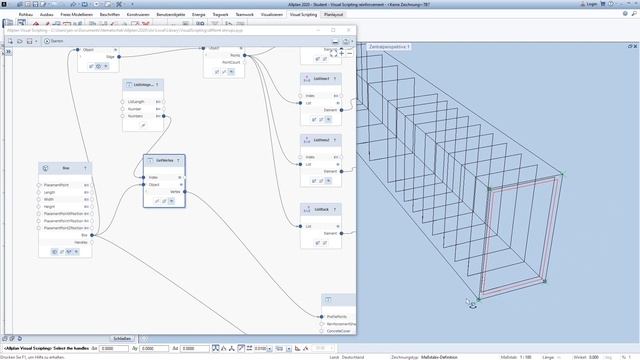Click the Box output port on the Box node
Viewport: 640px width, 360px height.
pyautogui.click(x=92, y=235)
